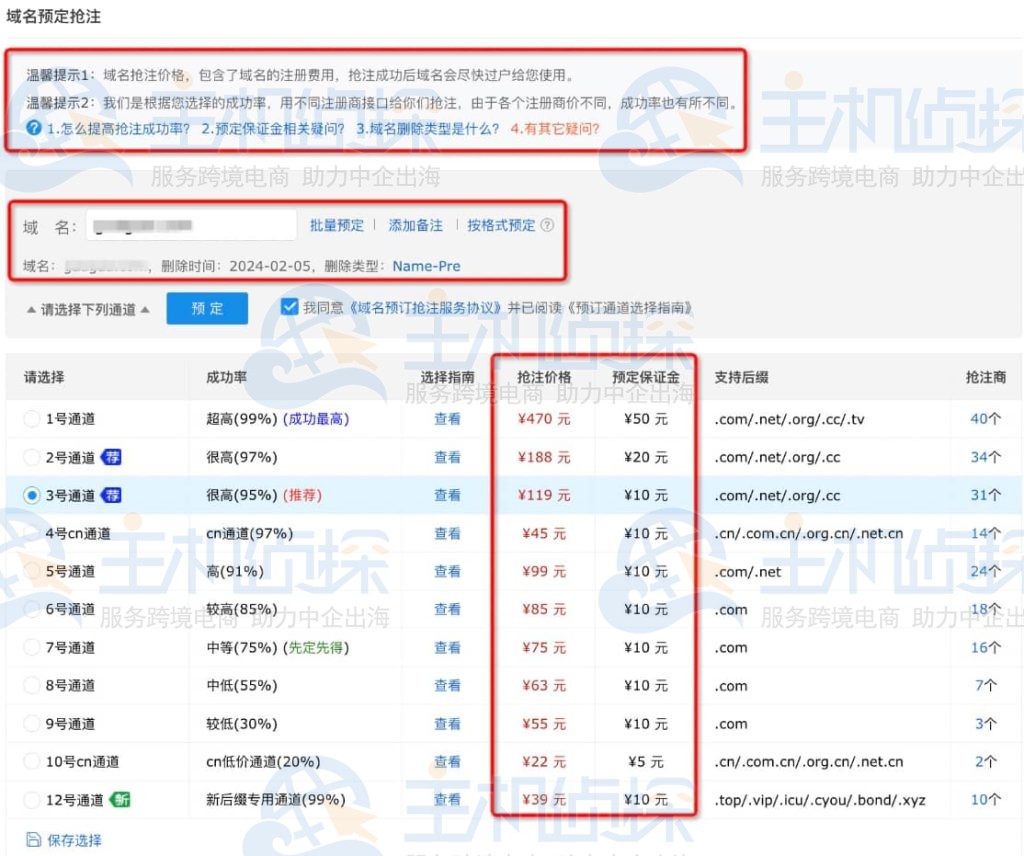Select the 2号通道 radio button
The height and width of the screenshot is (856, 1024).
coord(31,457)
